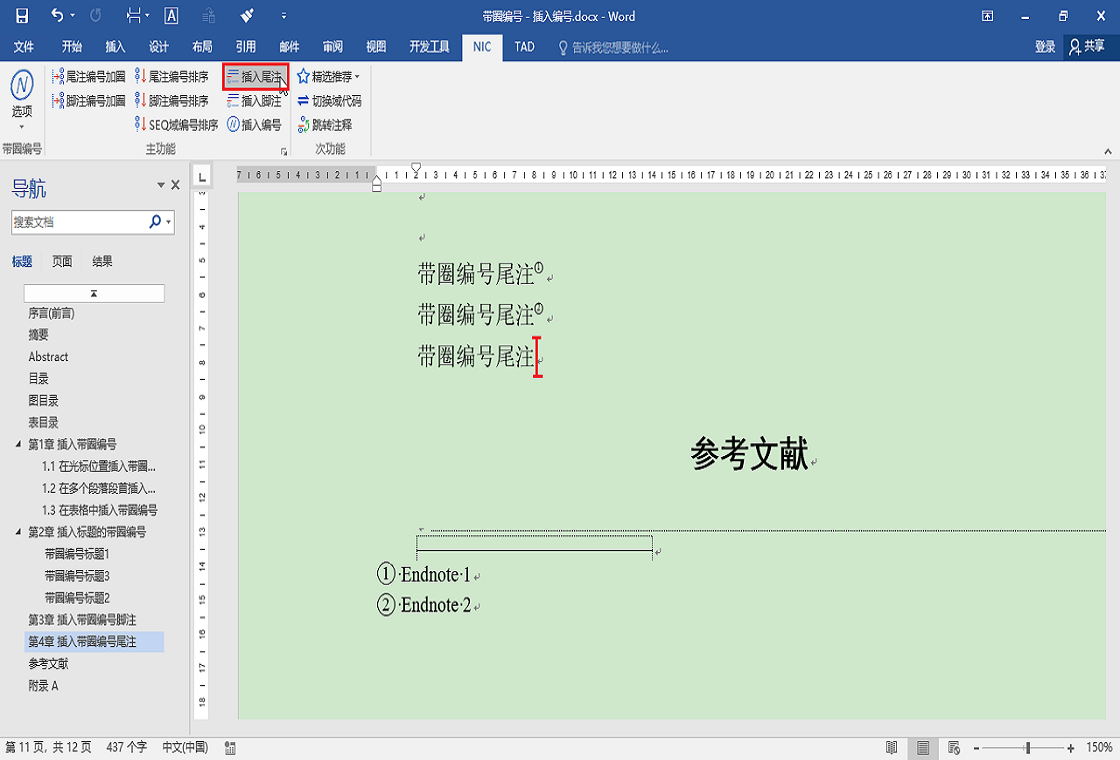Undo the last action

point(57,16)
